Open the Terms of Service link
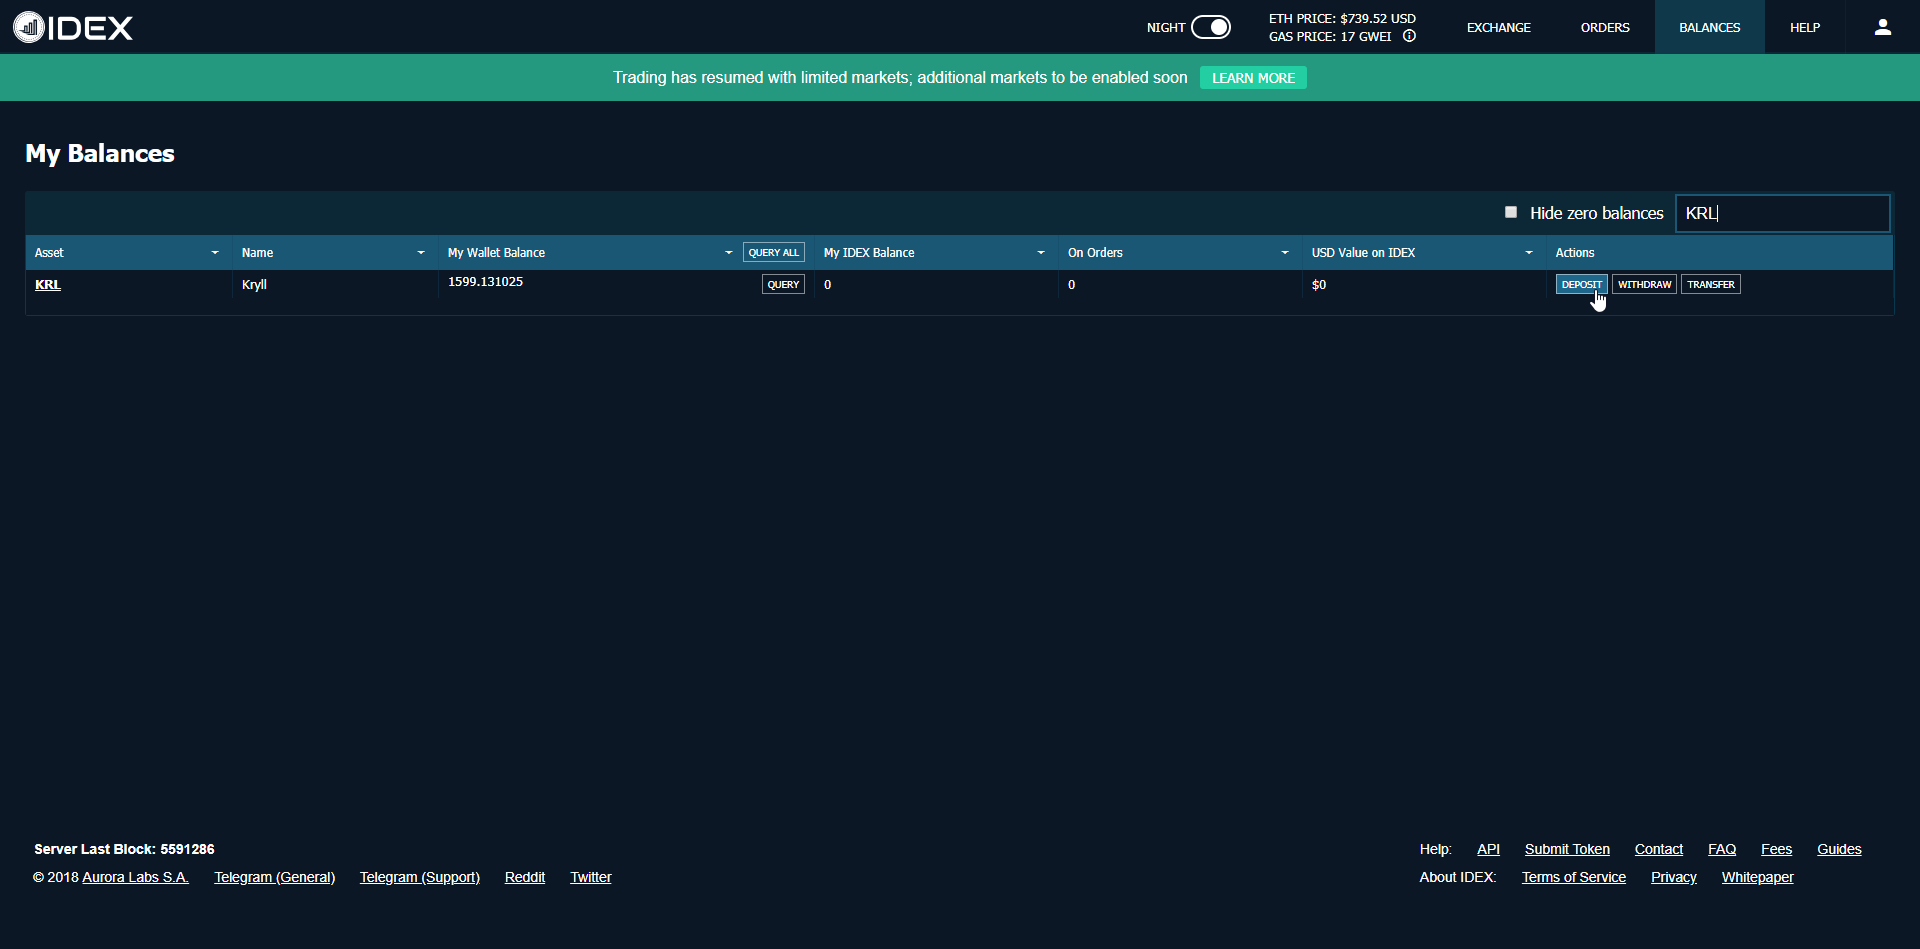 point(1574,877)
